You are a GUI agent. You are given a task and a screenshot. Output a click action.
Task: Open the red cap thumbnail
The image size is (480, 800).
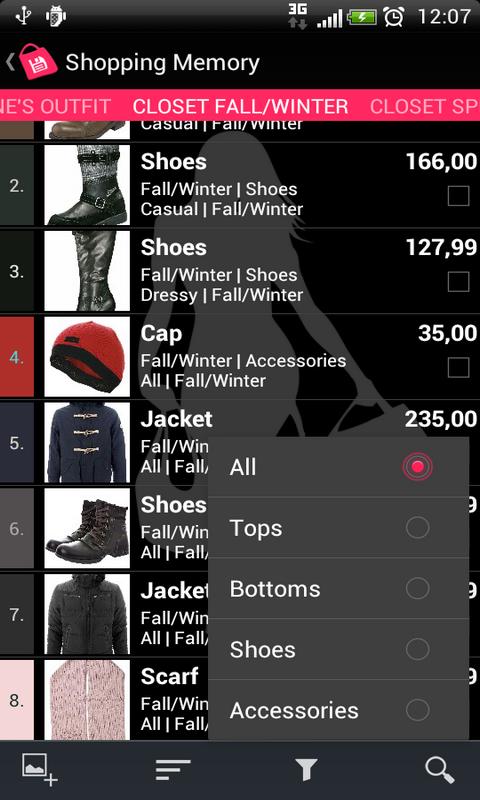pyautogui.click(x=87, y=357)
